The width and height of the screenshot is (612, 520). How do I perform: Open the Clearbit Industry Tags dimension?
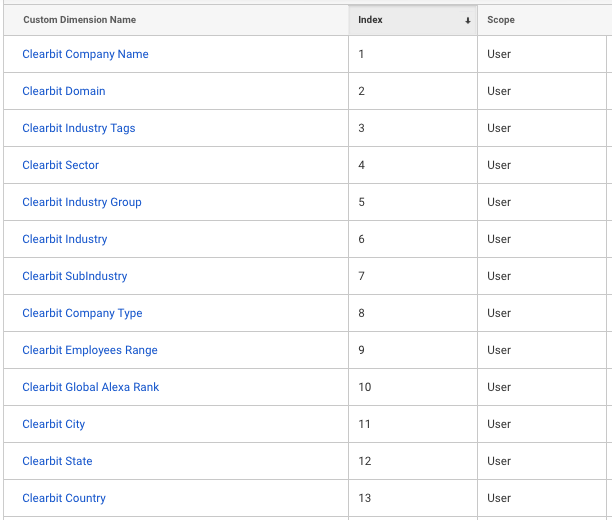pyautogui.click(x=78, y=128)
